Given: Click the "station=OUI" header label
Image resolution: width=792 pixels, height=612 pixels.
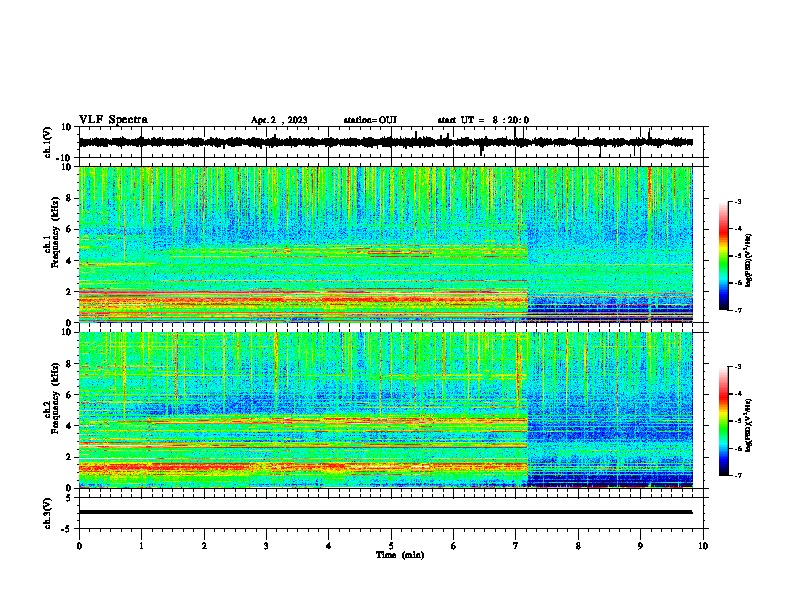Looking at the screenshot, I should coord(370,120).
